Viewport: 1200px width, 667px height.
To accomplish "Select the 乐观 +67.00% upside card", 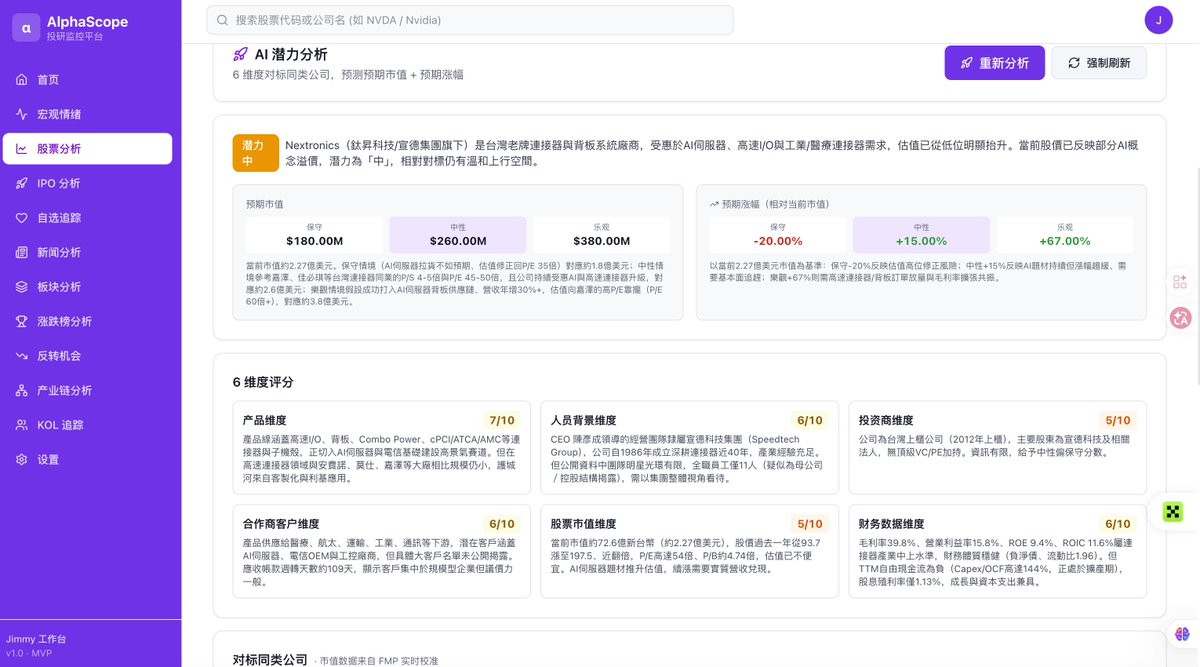I will click(1064, 235).
